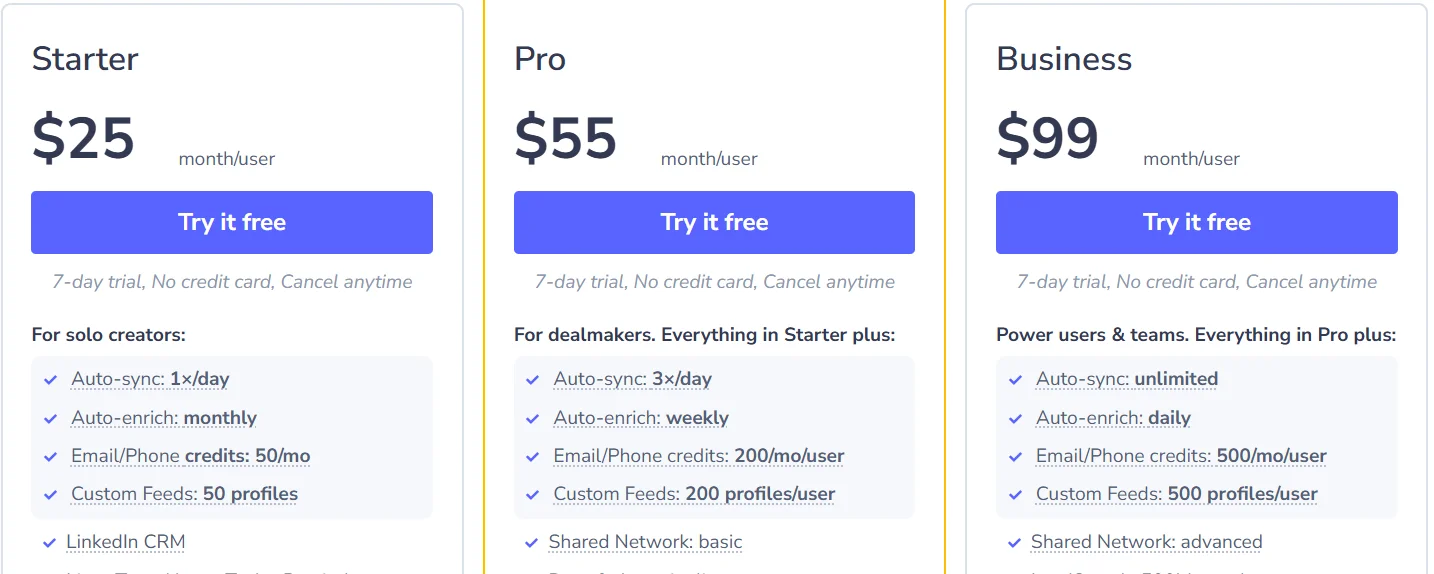Click Business Custom Feeds: 500 profiles/user text

[x=1176, y=494]
